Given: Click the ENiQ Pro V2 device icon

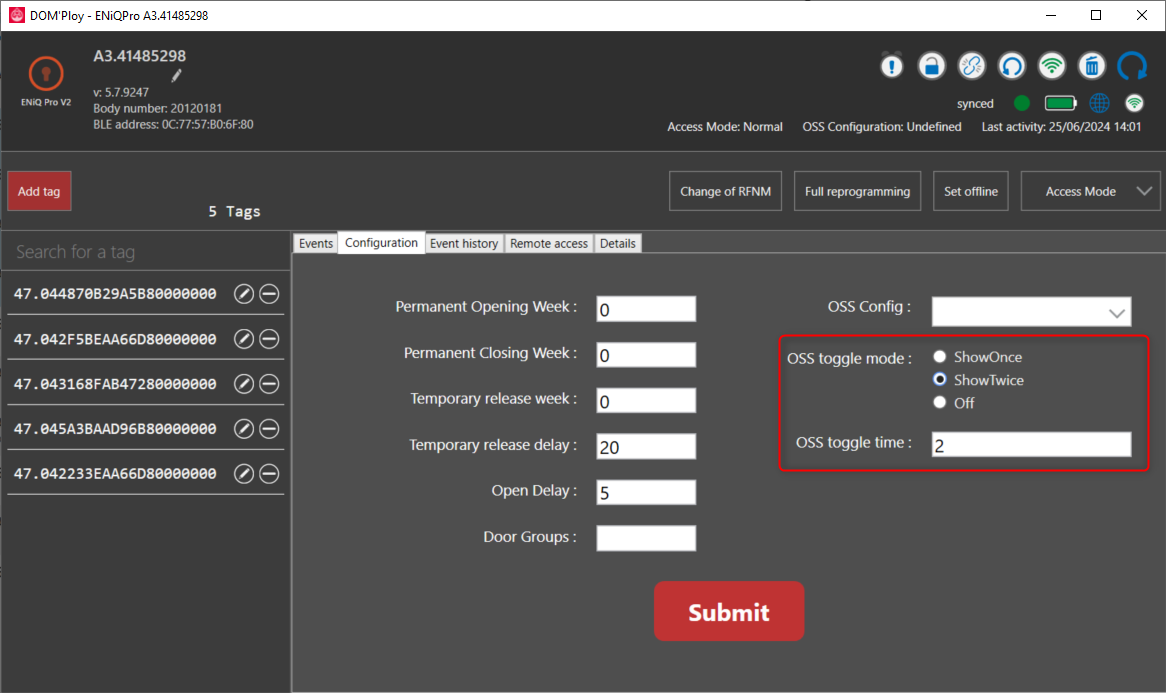Looking at the screenshot, I should tap(46, 74).
